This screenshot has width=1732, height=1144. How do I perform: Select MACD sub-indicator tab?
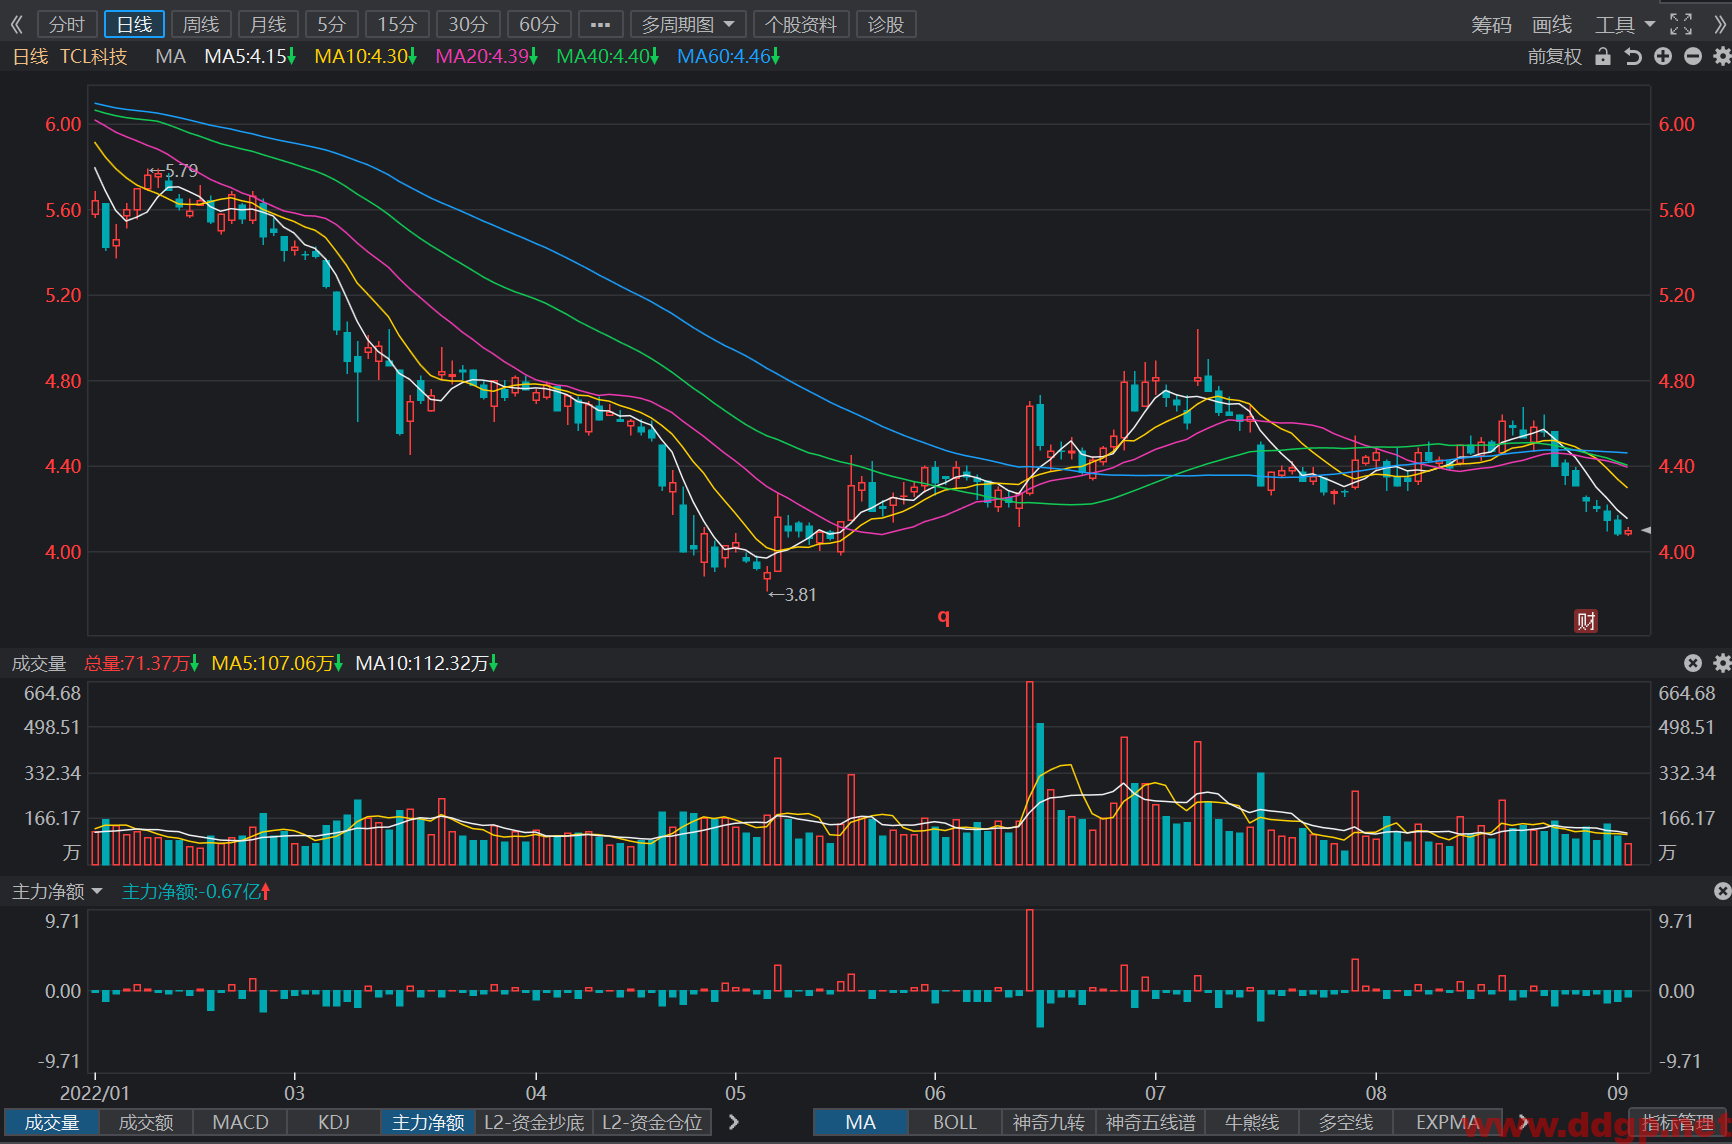[x=240, y=1122]
